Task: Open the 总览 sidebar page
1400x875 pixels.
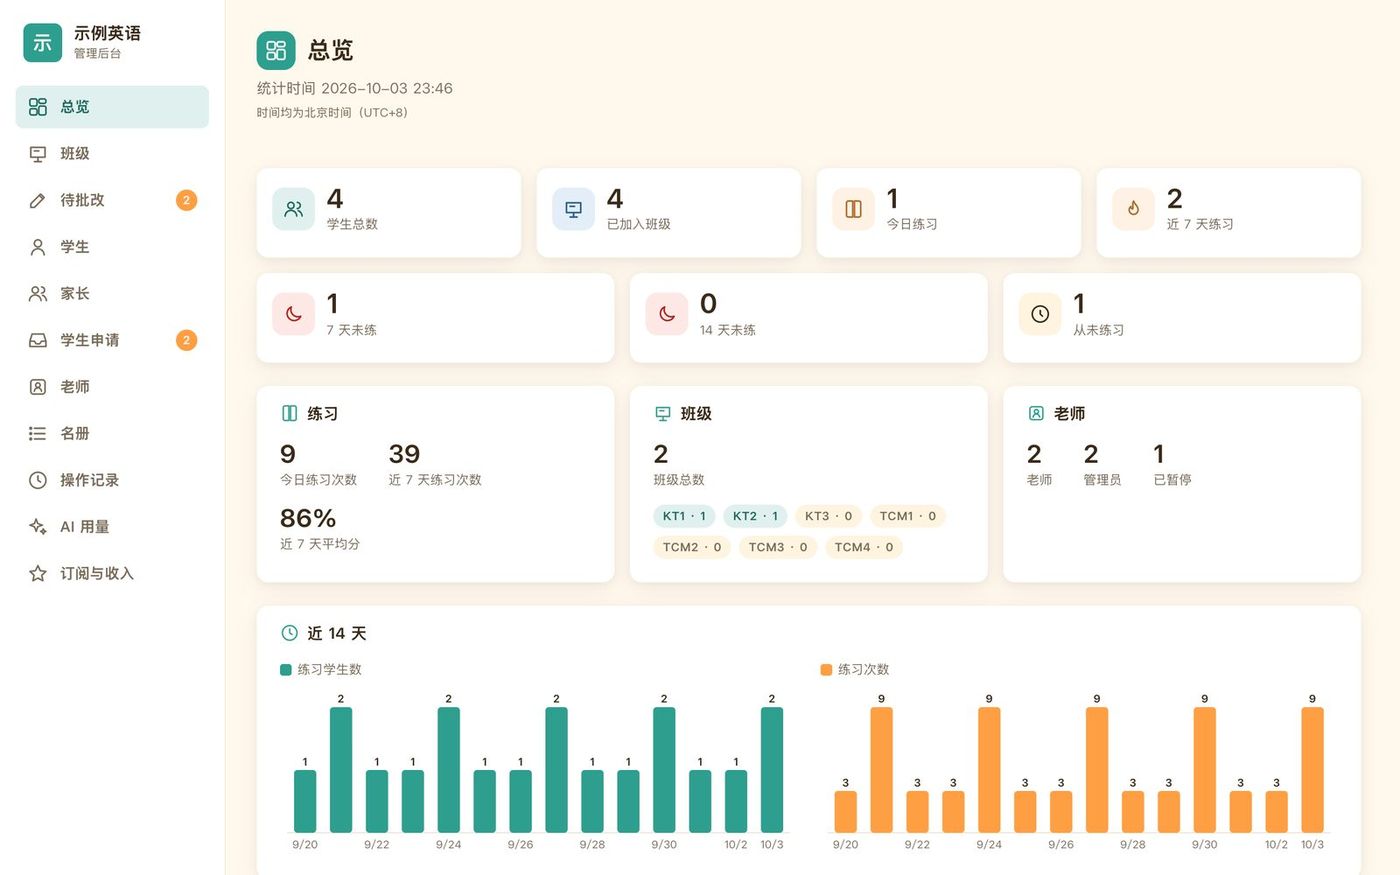Action: pyautogui.click(x=112, y=107)
